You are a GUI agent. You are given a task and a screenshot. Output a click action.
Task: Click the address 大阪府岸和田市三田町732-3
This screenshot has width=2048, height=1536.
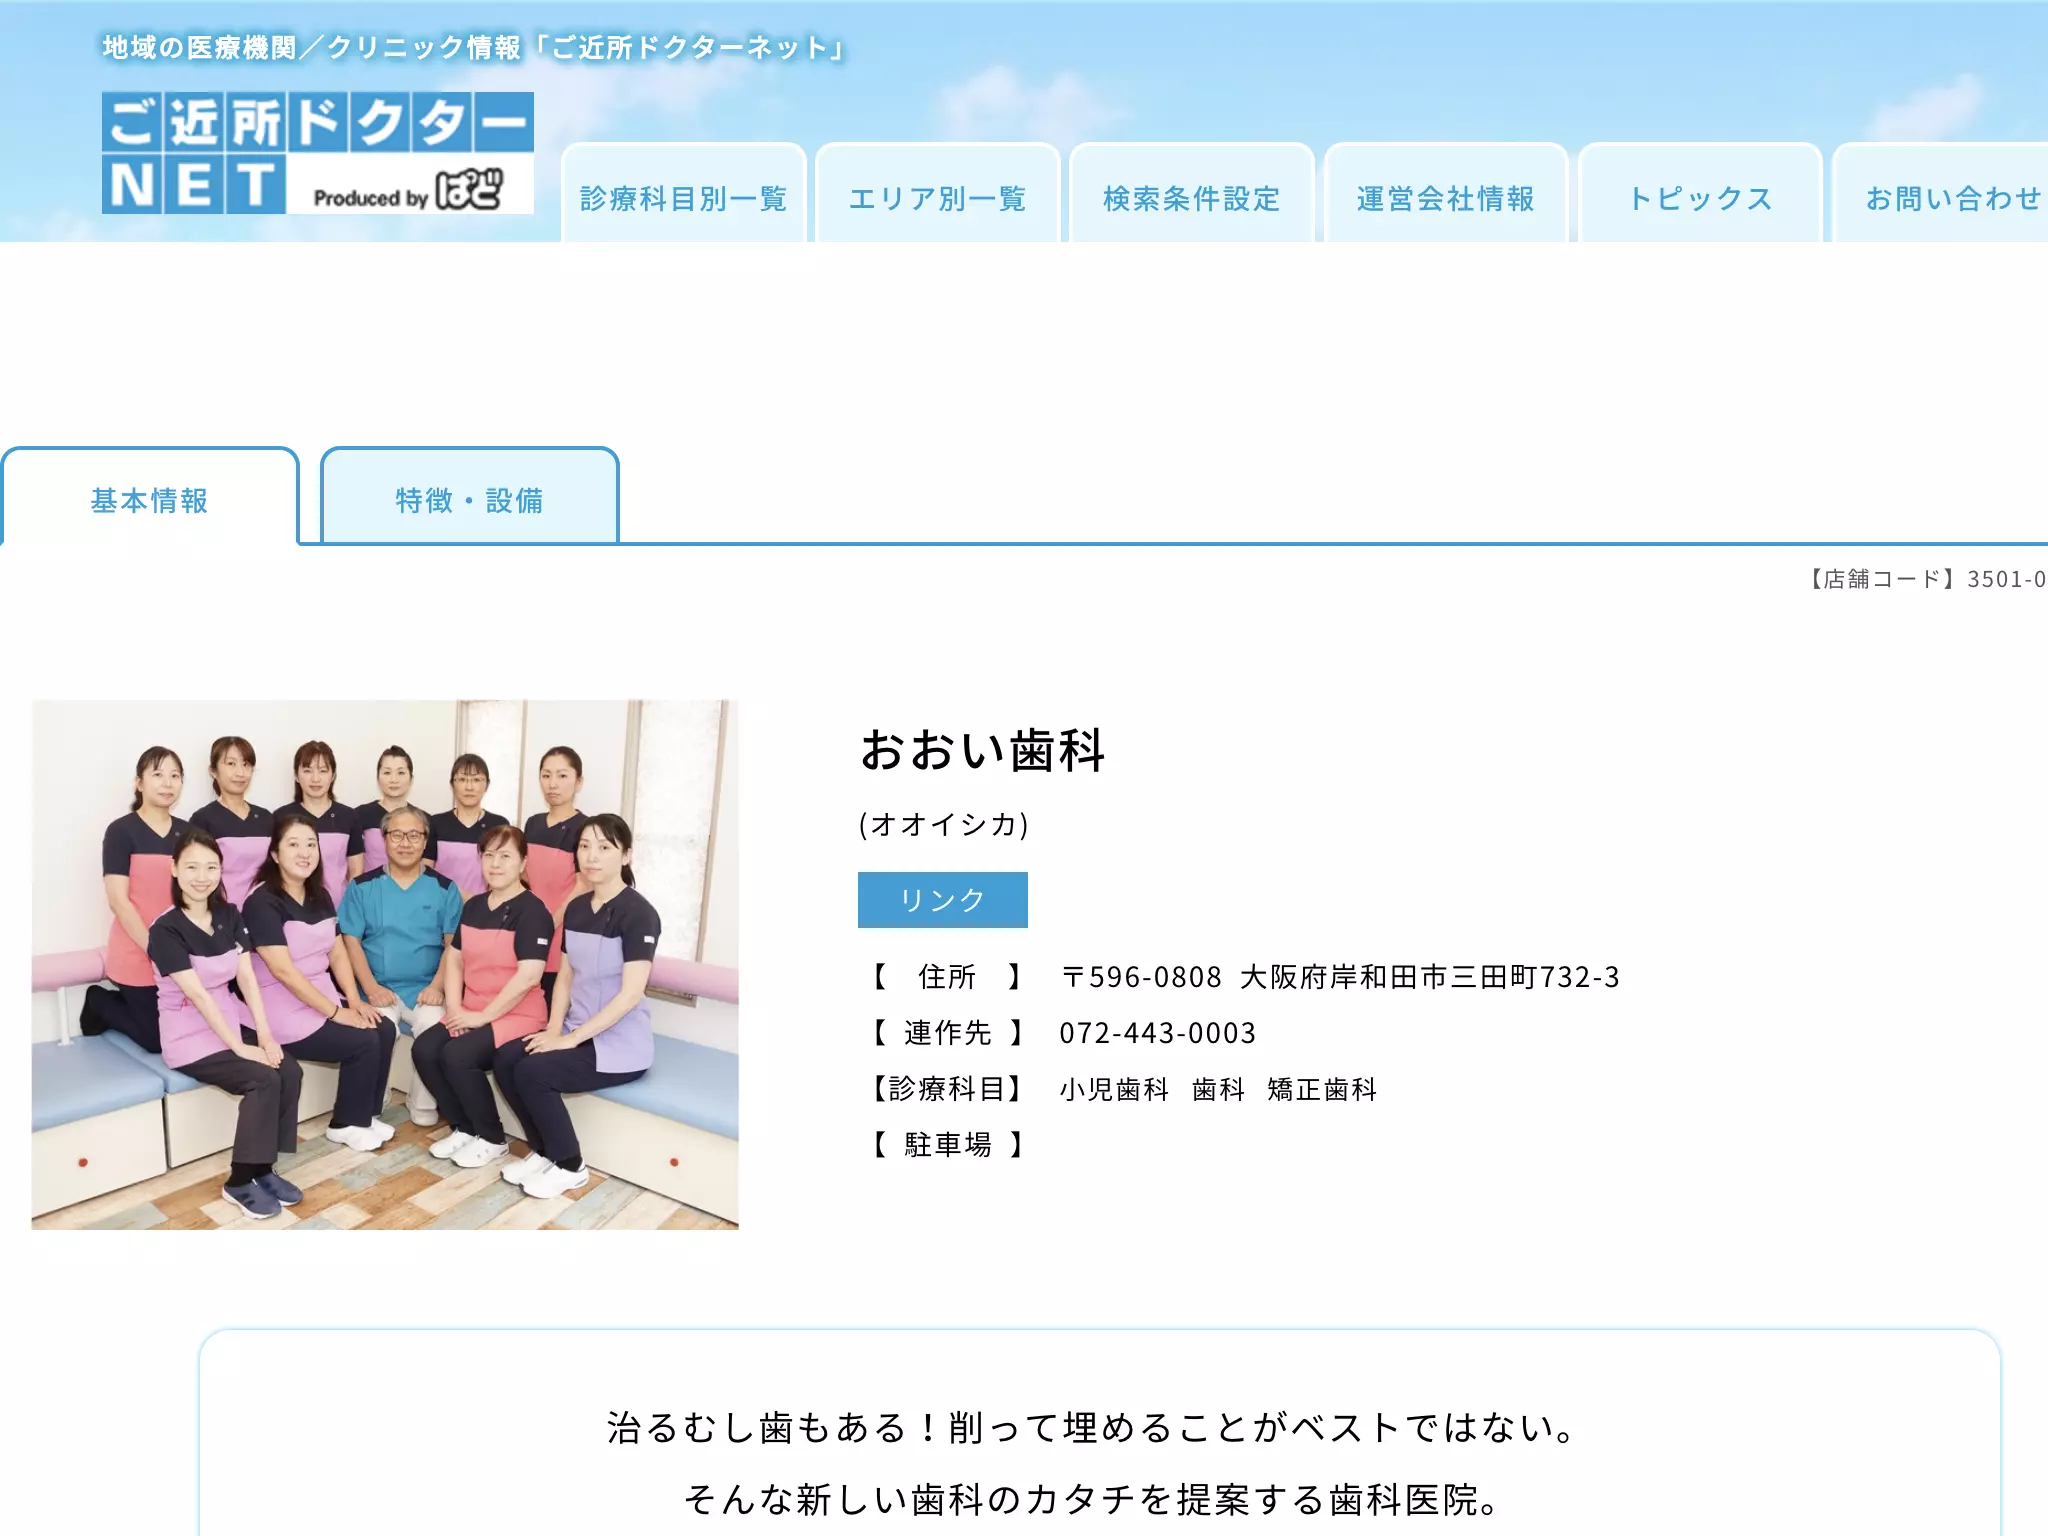pos(1430,977)
